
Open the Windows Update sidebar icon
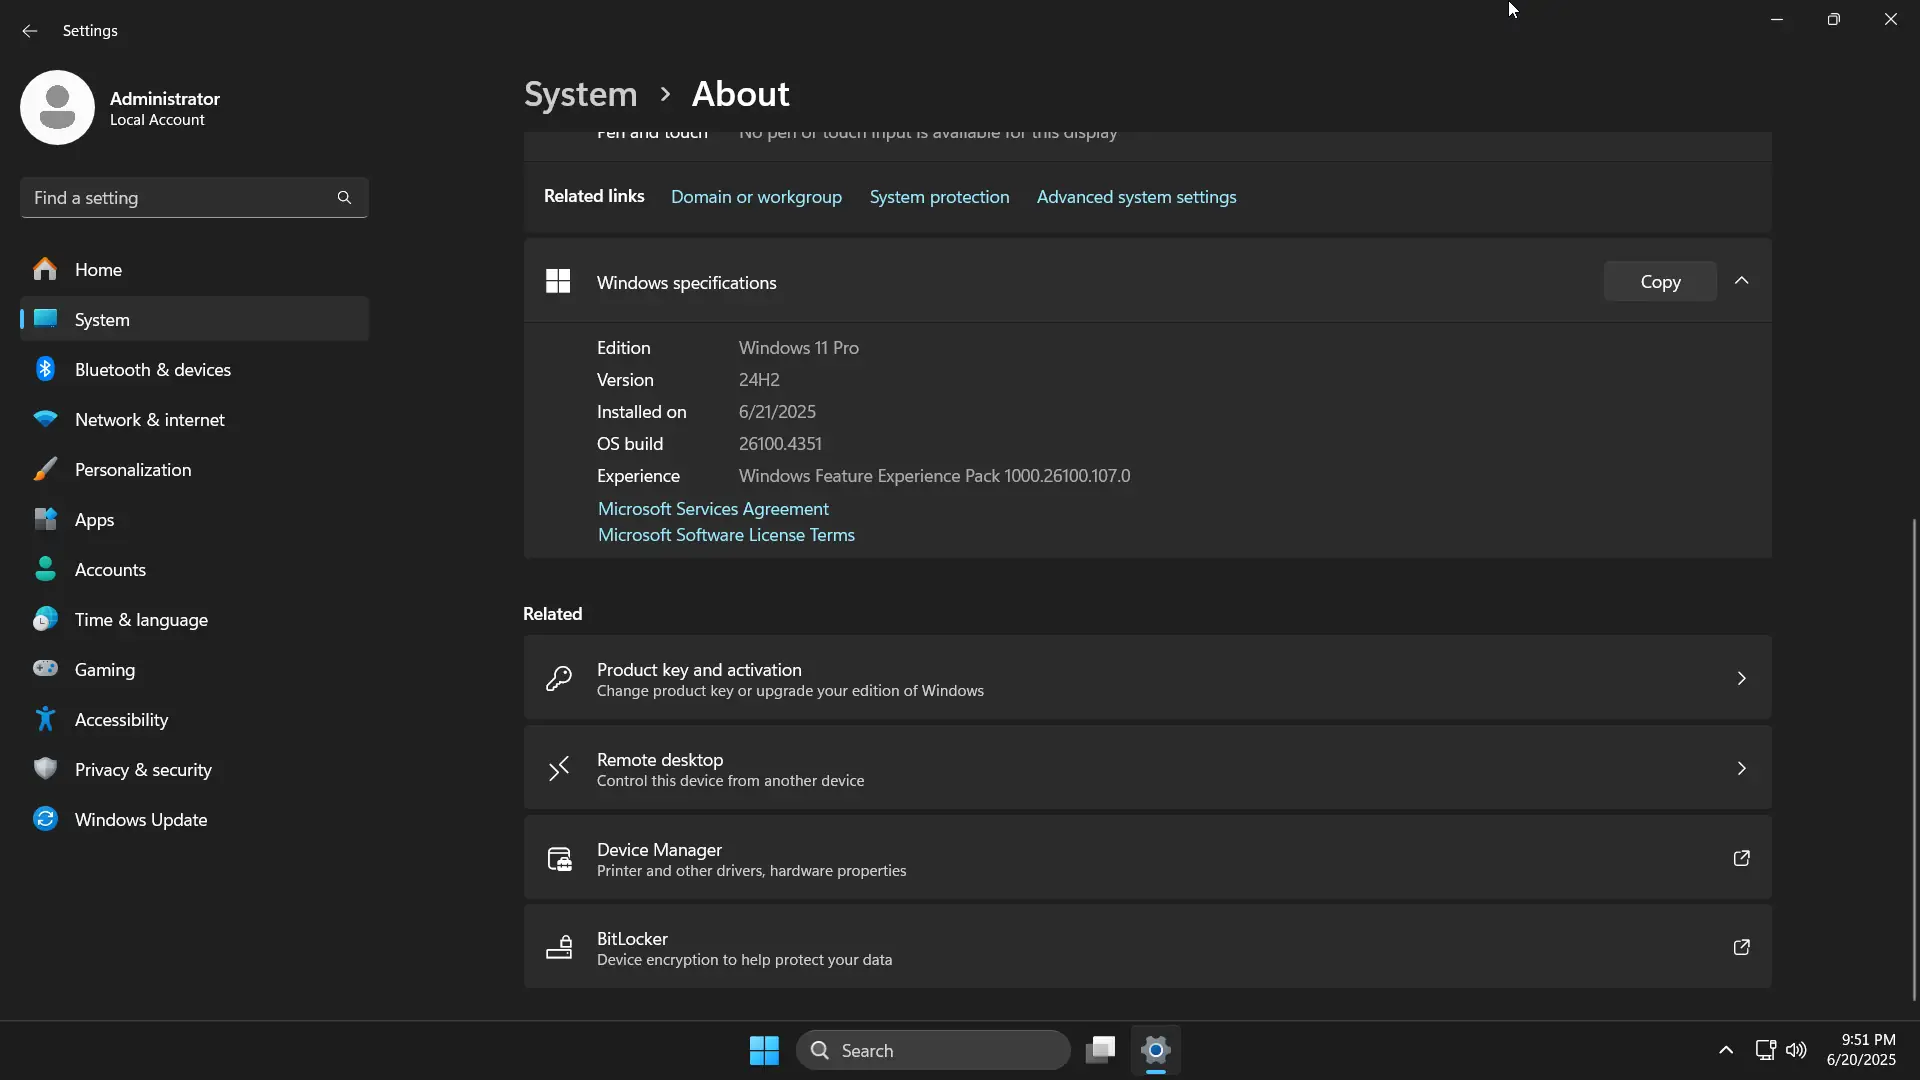pos(45,819)
